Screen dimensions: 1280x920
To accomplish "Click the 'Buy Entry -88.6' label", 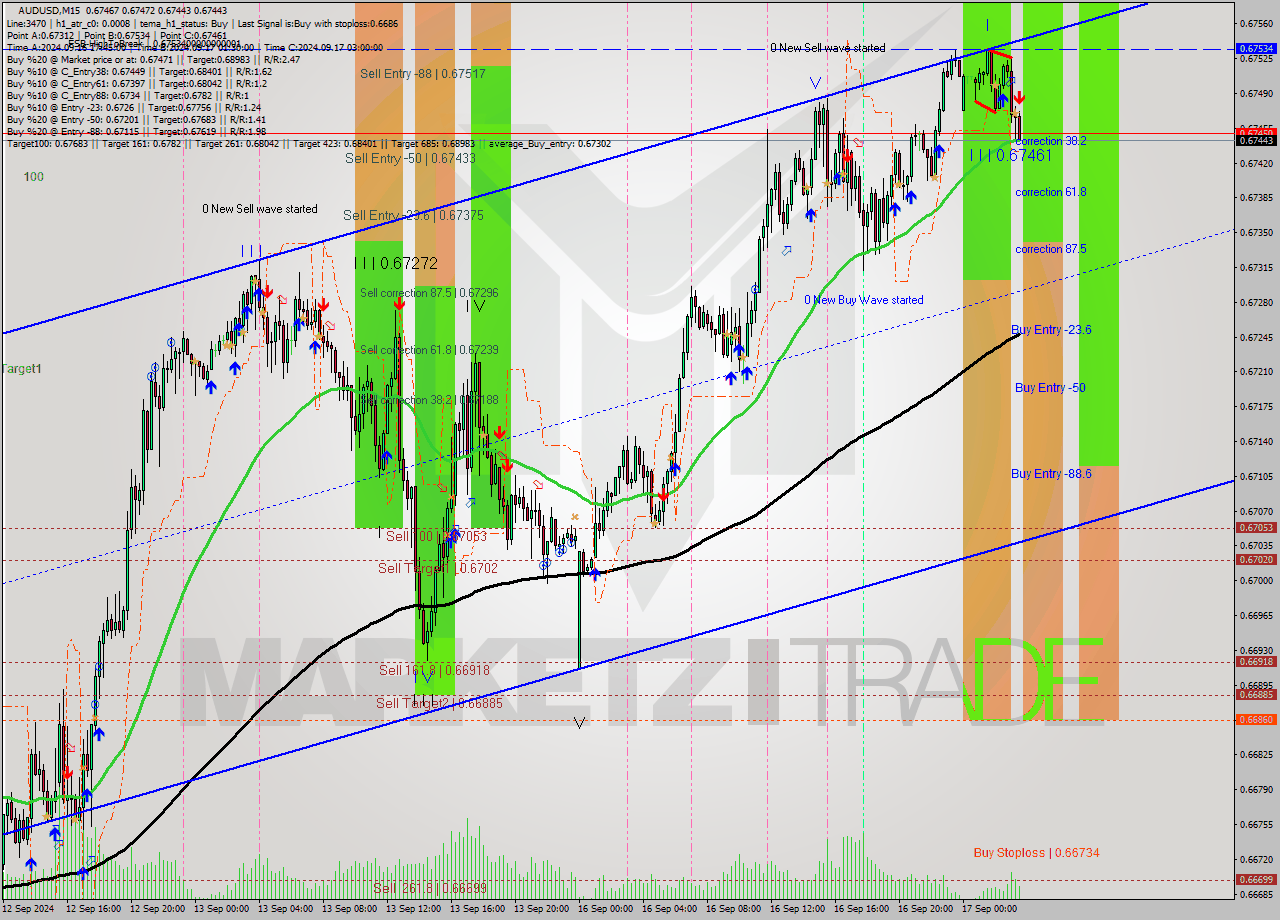I will (1051, 474).
